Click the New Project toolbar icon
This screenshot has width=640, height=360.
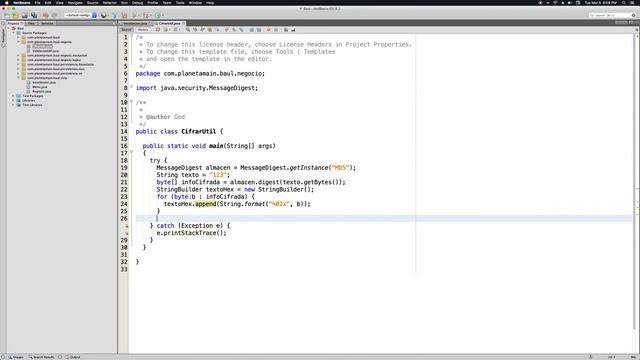click(x=16, y=16)
